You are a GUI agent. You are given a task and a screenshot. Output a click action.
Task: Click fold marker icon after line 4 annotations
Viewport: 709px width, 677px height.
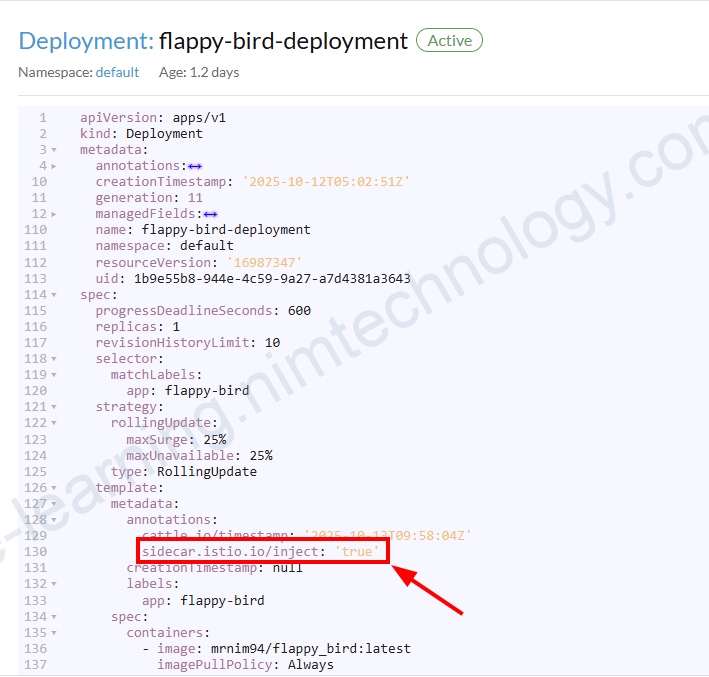pos(195,166)
